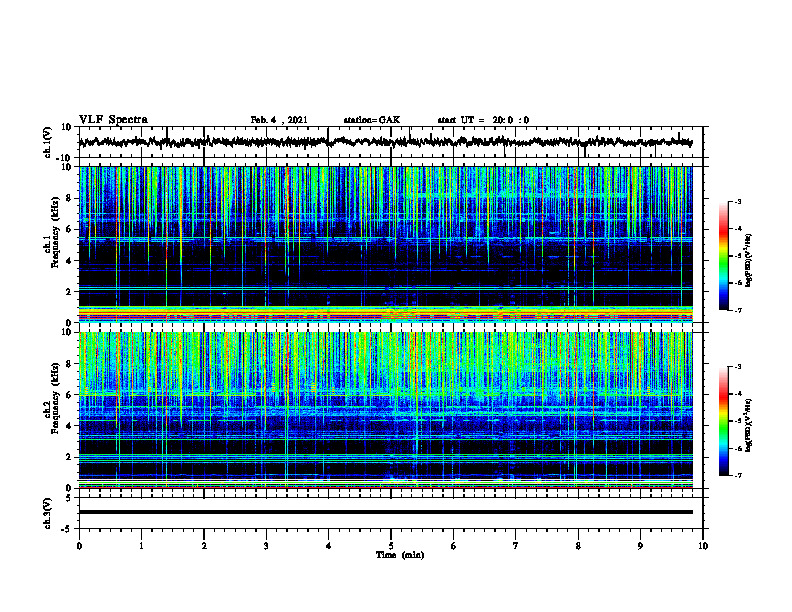This screenshot has width=792, height=612.
Task: Click time axis tick label "6"
Action: [x=454, y=546]
